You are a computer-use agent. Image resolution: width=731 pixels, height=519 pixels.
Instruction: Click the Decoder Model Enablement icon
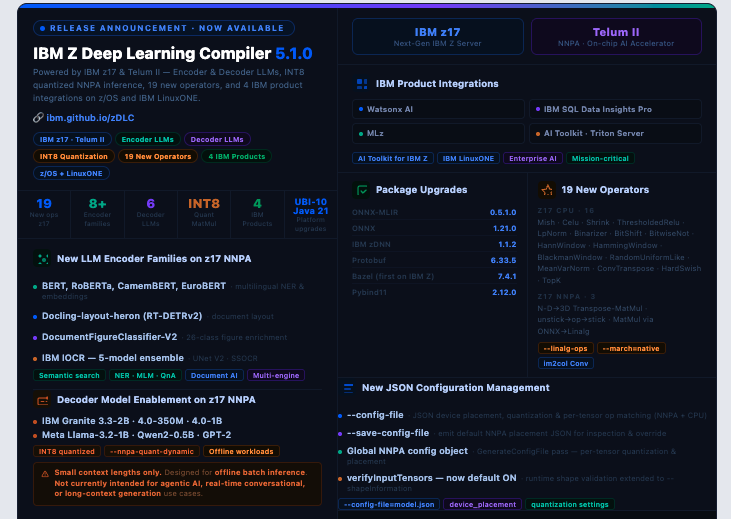43,400
